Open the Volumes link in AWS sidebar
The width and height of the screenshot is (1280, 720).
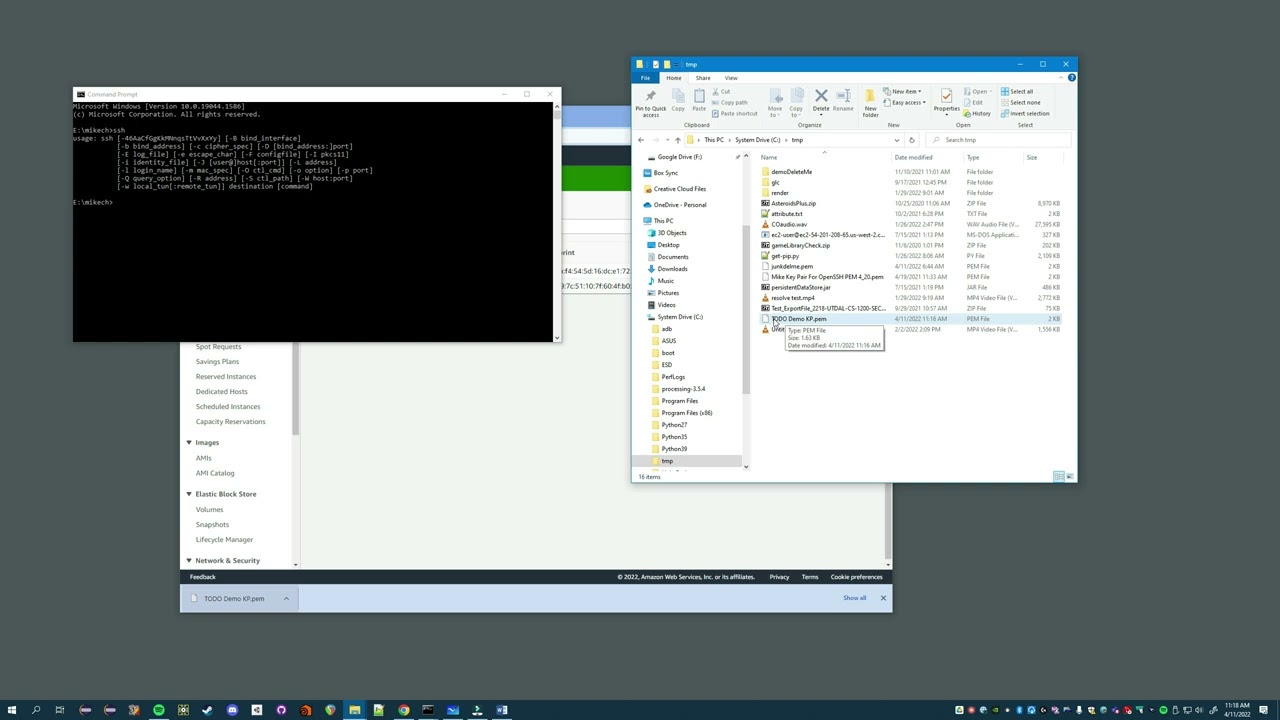click(209, 510)
